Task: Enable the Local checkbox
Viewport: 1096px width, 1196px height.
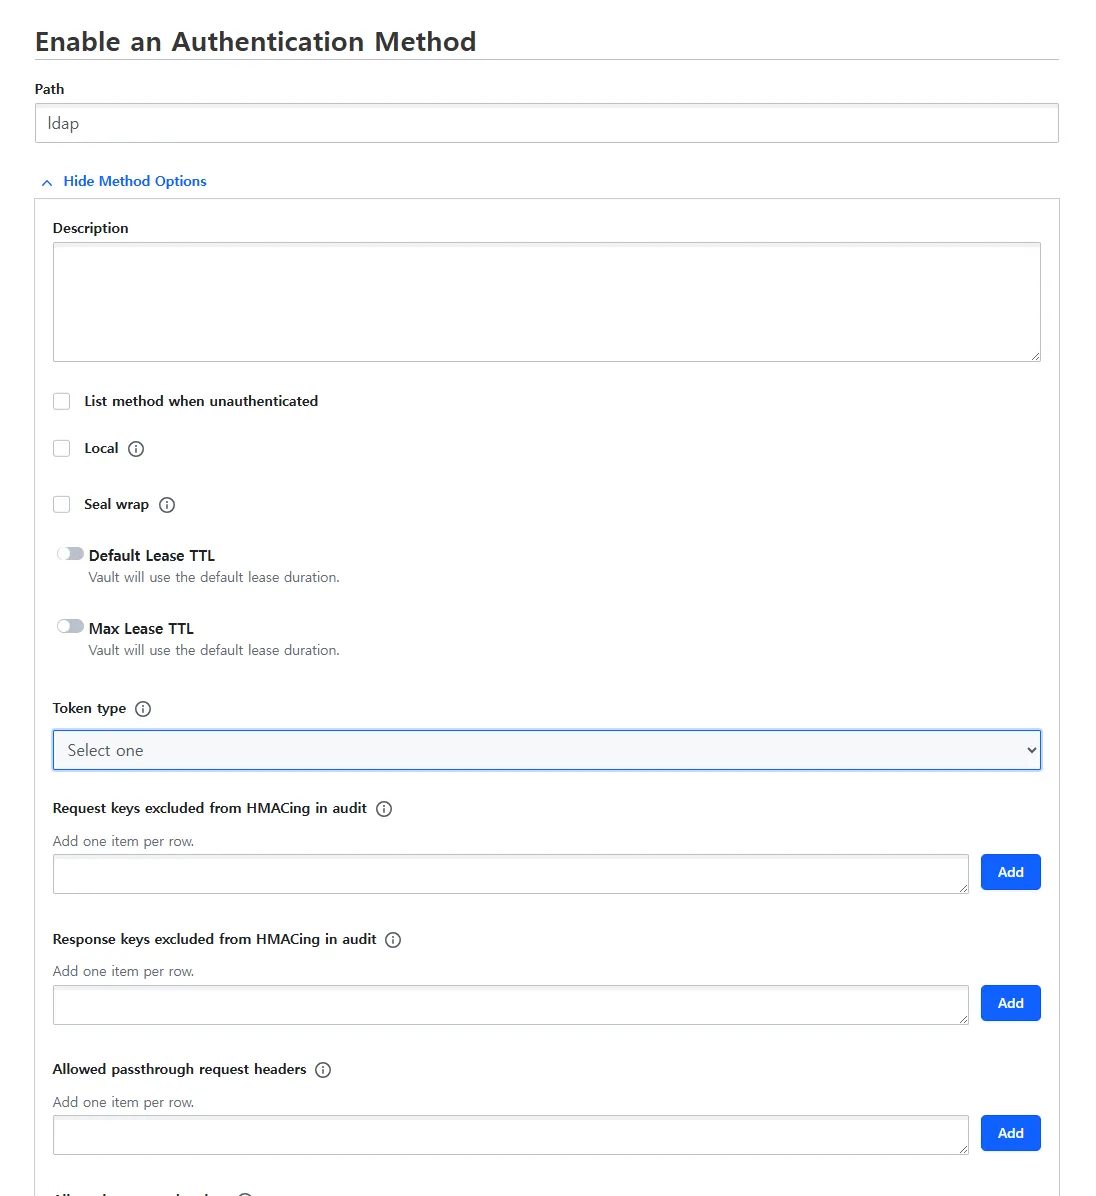Action: coord(62,448)
